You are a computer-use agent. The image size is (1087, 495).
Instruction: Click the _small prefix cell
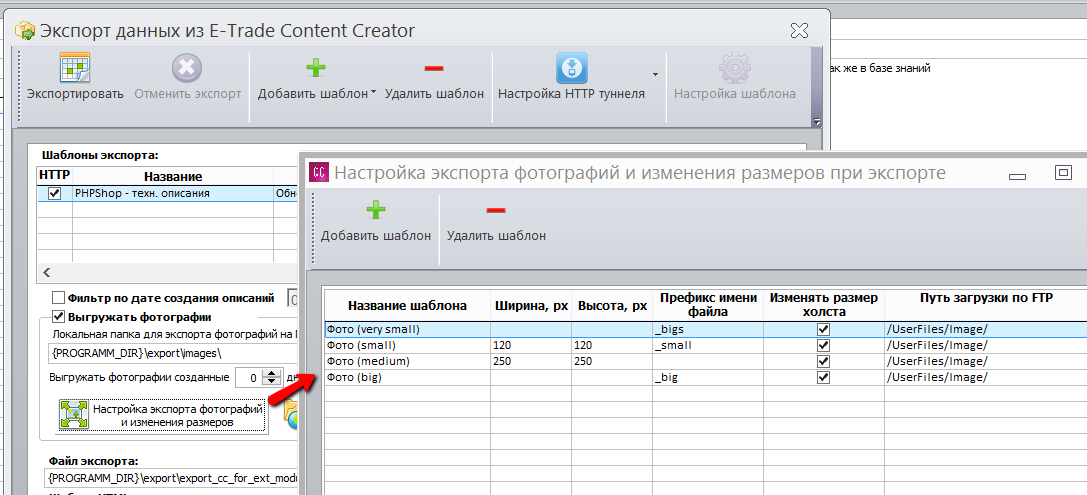tap(708, 345)
